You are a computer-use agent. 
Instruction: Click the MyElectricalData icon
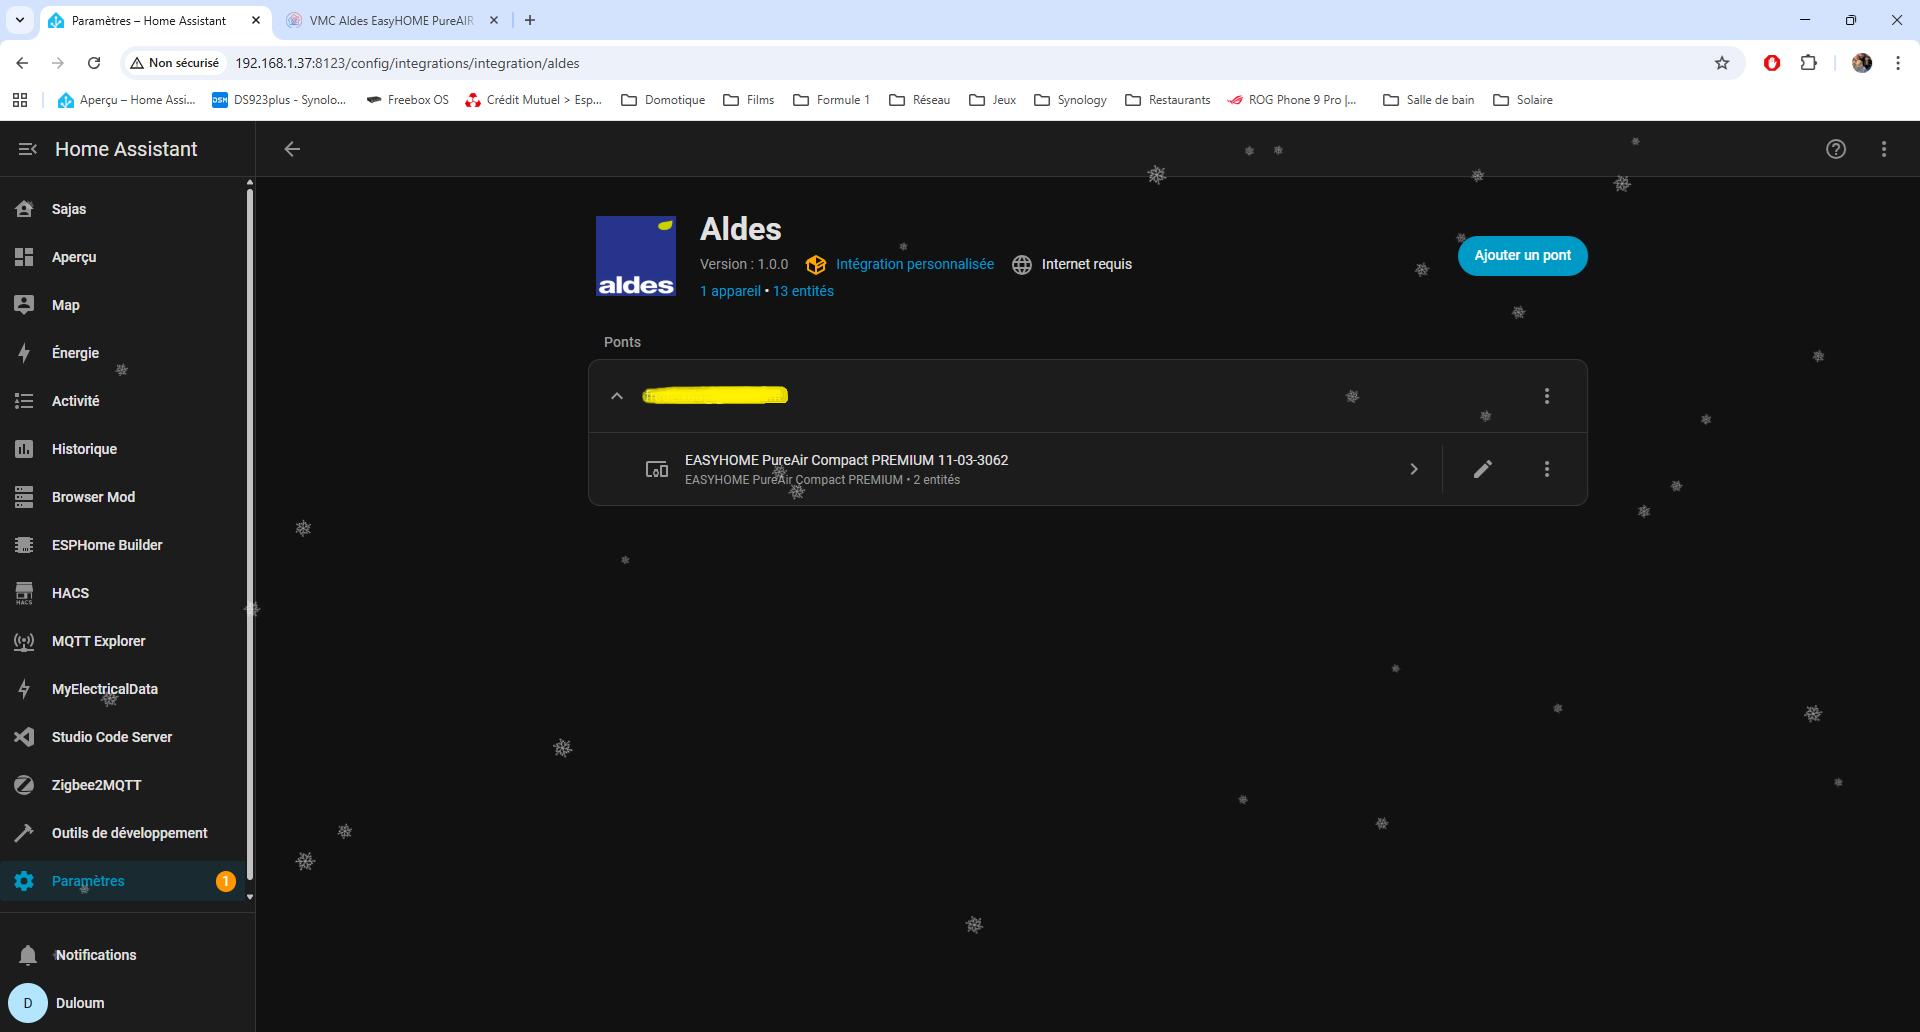(24, 689)
